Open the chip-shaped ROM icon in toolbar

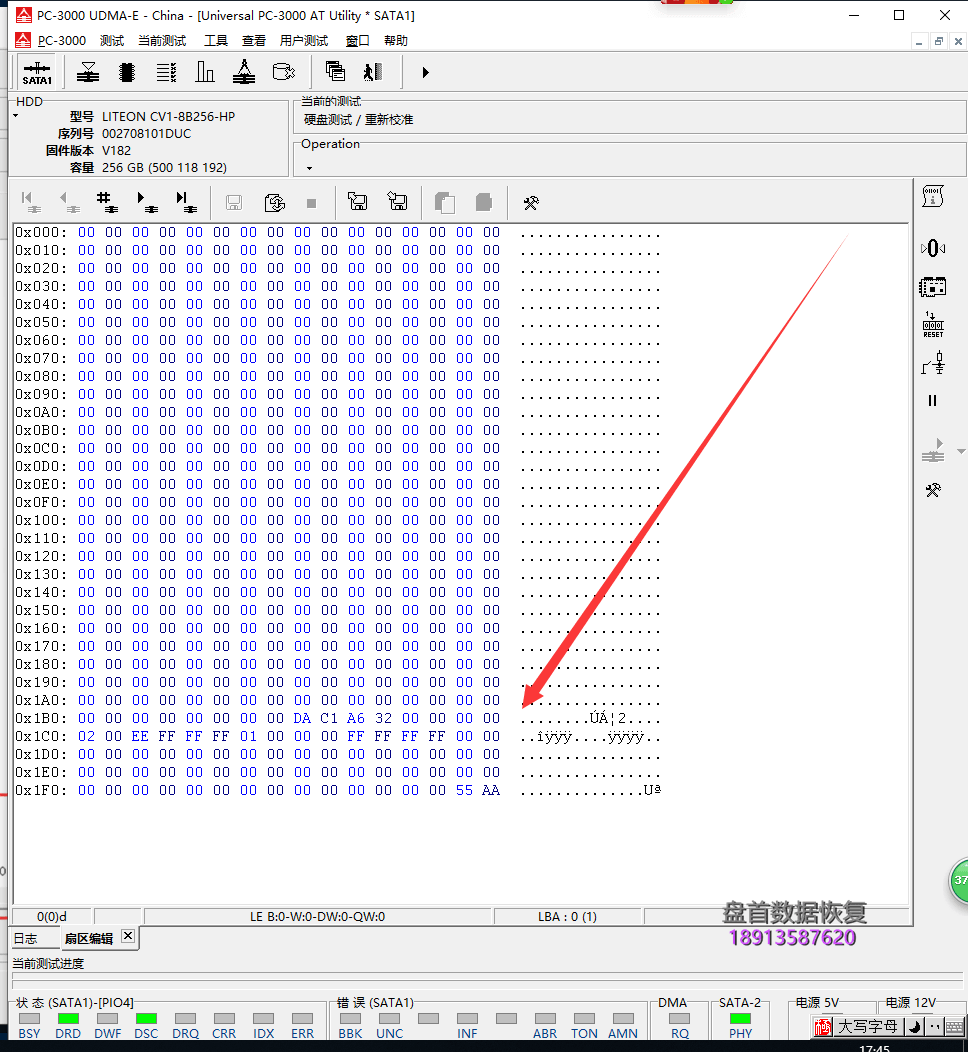click(x=127, y=72)
